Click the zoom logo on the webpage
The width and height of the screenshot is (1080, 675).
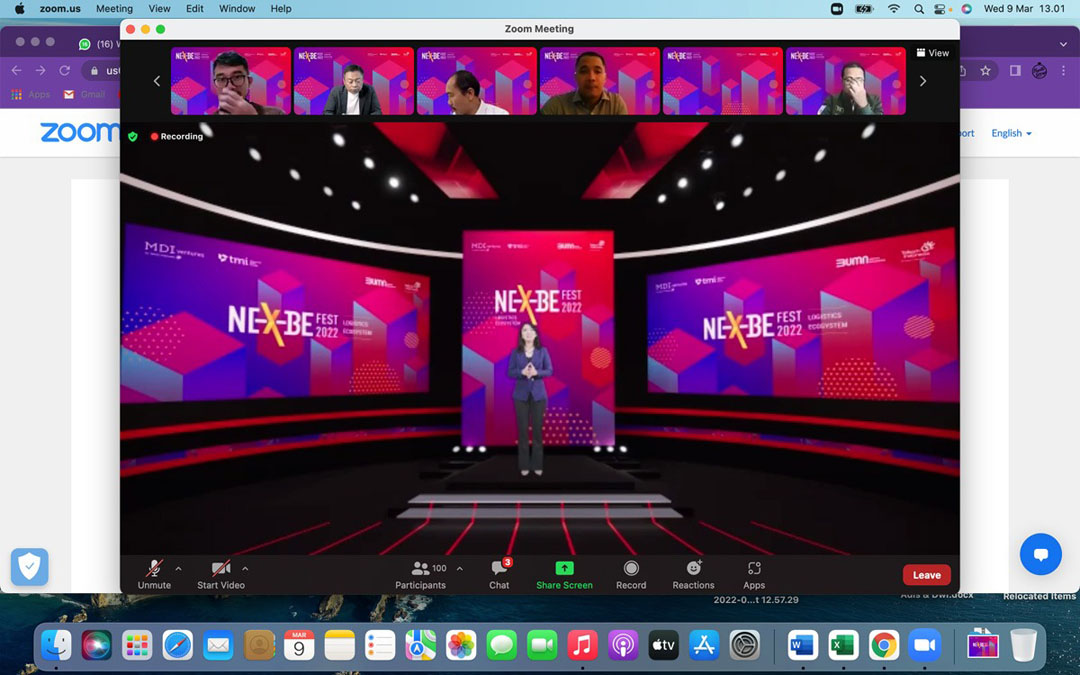click(x=79, y=132)
